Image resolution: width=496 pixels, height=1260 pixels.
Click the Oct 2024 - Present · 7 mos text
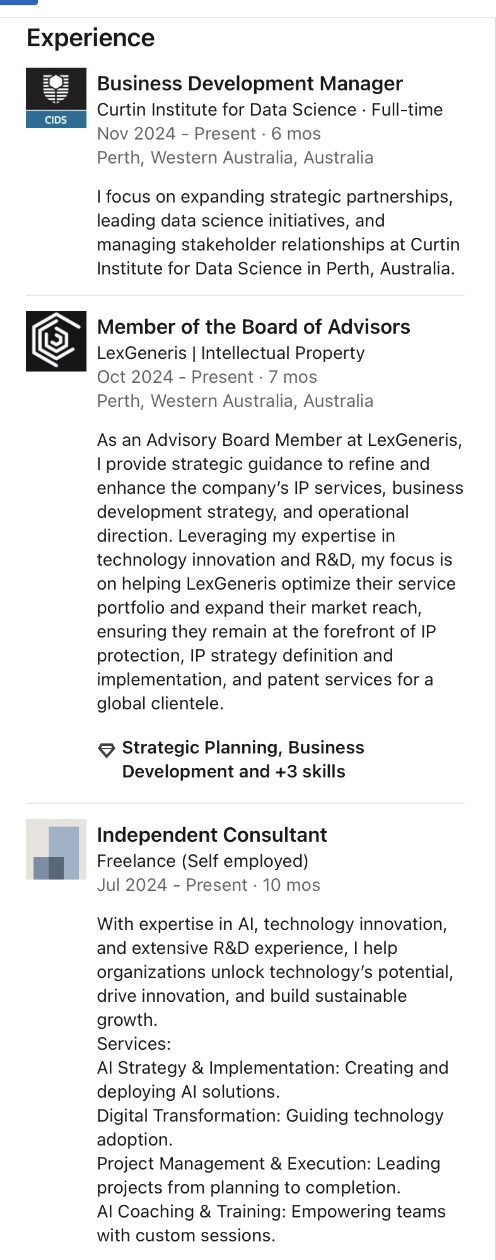(207, 377)
